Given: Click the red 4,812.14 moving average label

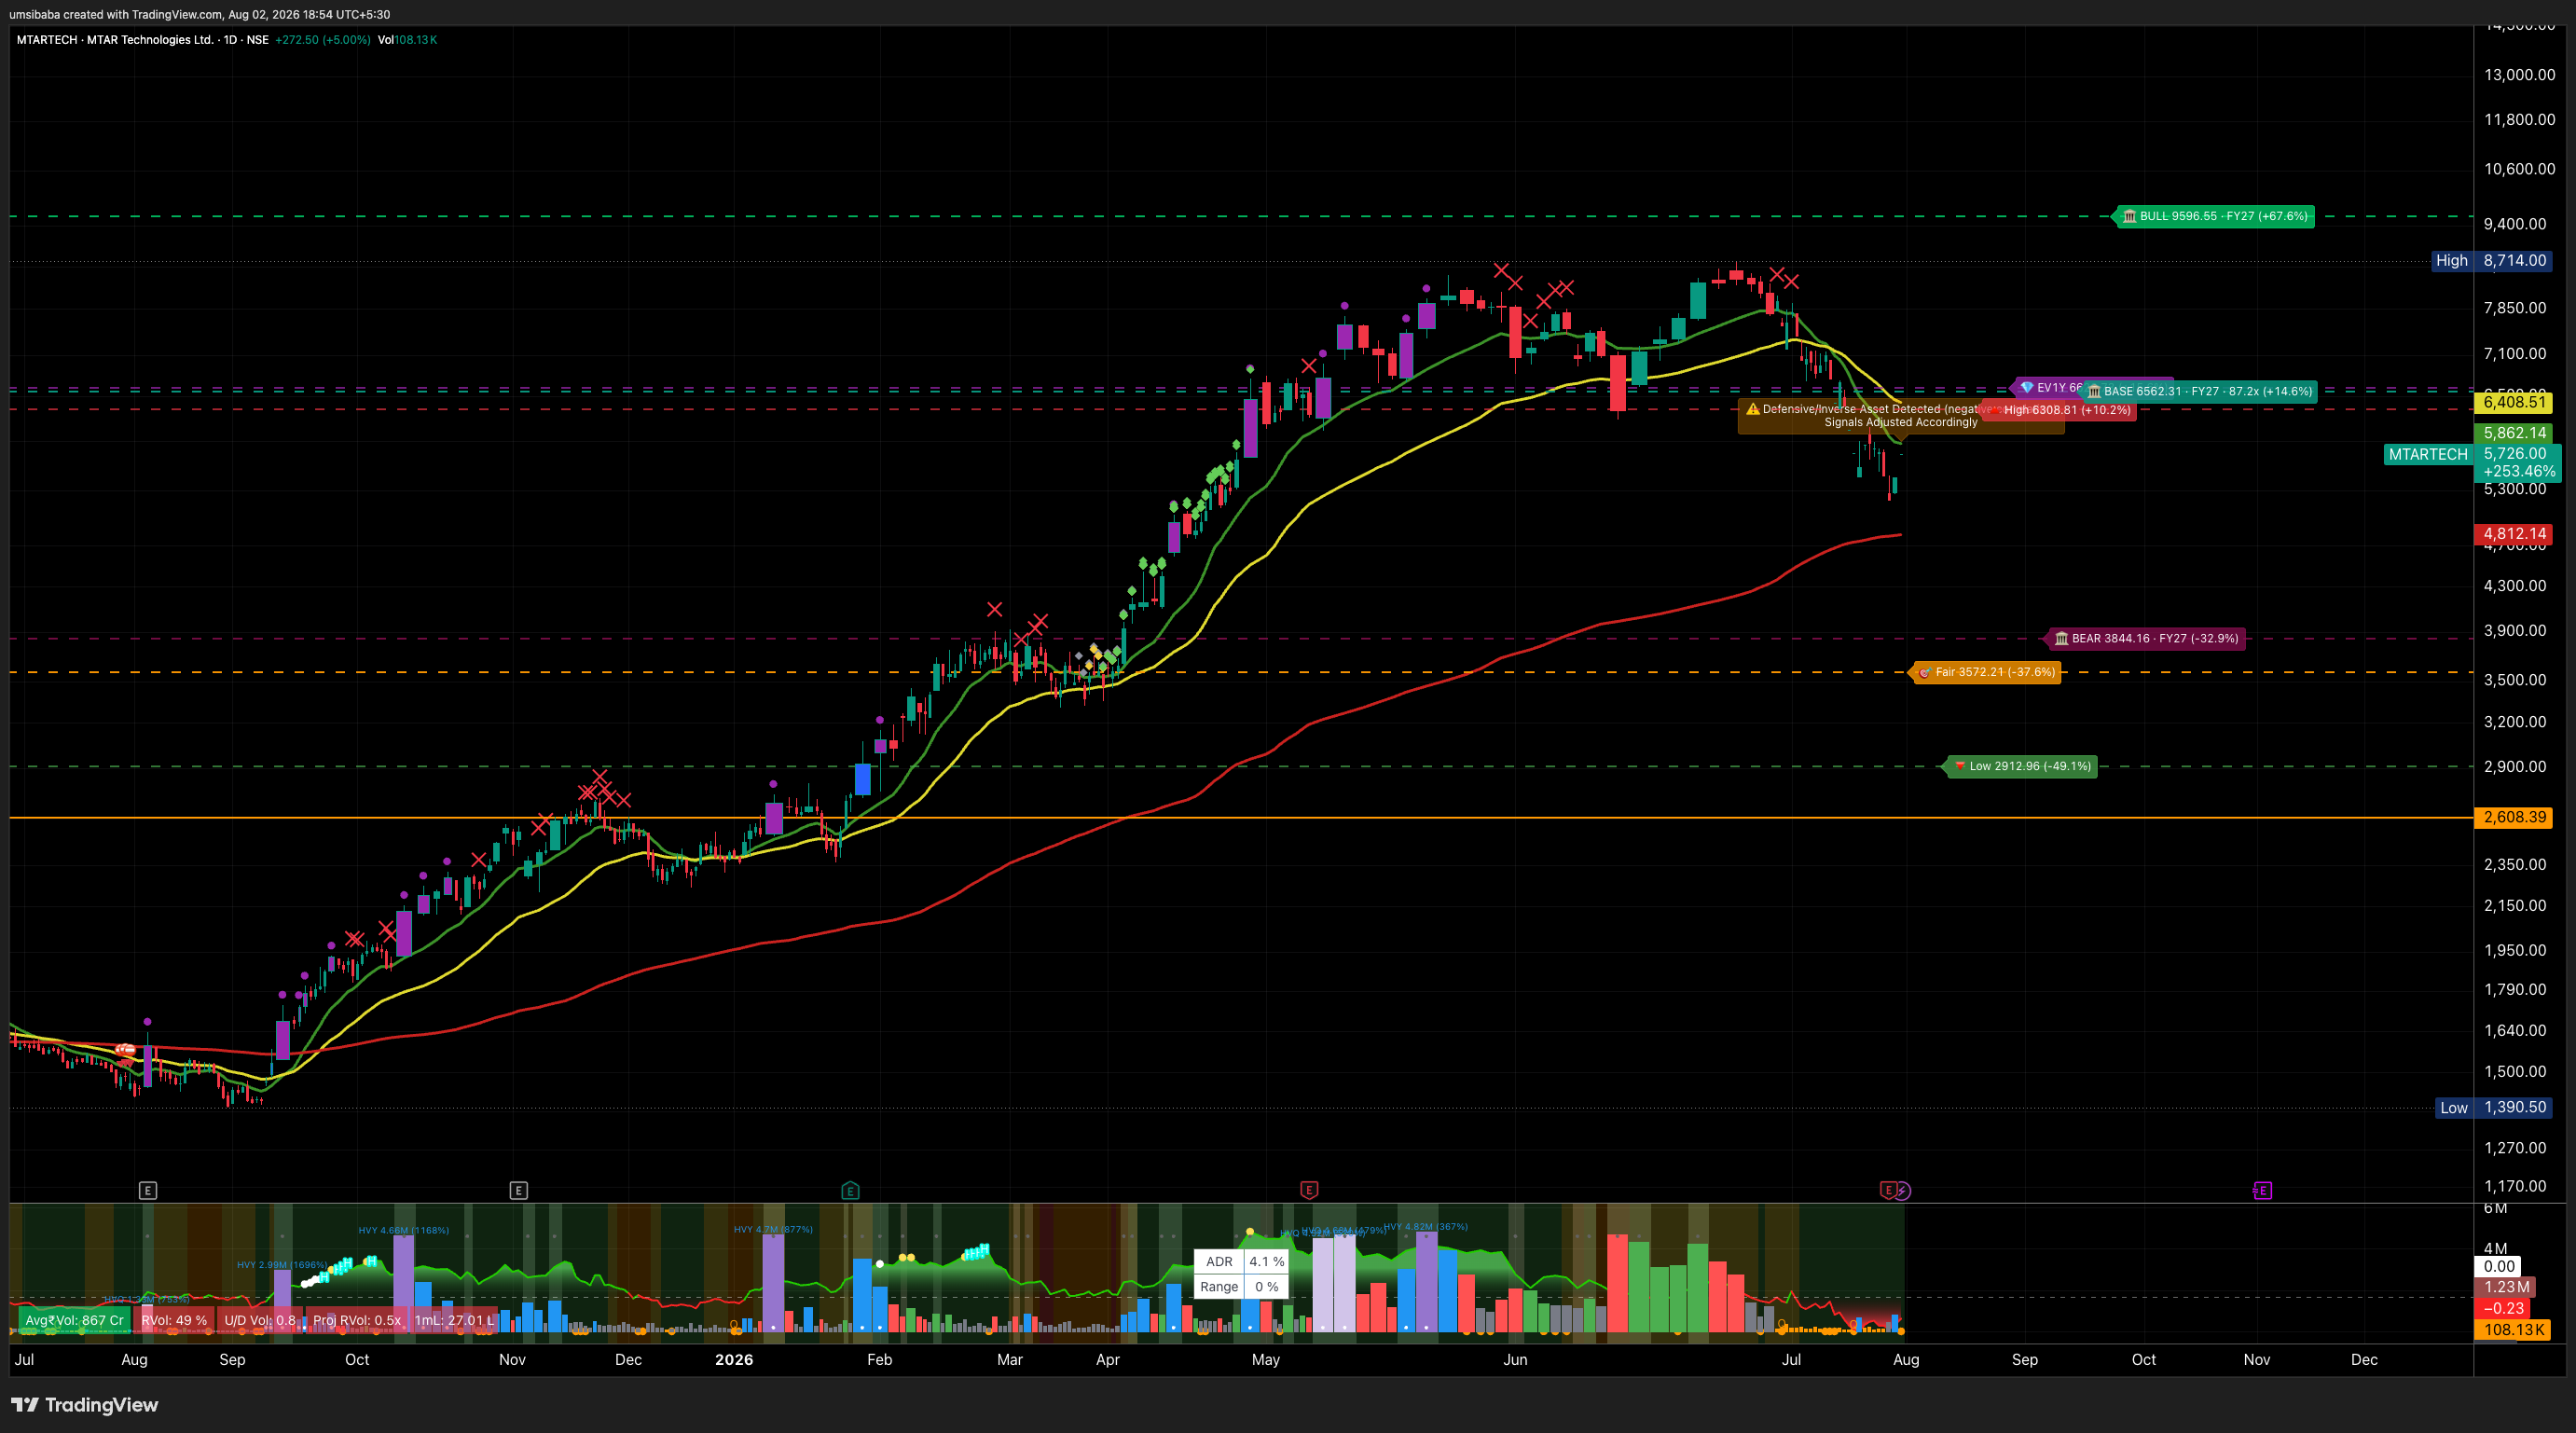Looking at the screenshot, I should click(x=2513, y=534).
